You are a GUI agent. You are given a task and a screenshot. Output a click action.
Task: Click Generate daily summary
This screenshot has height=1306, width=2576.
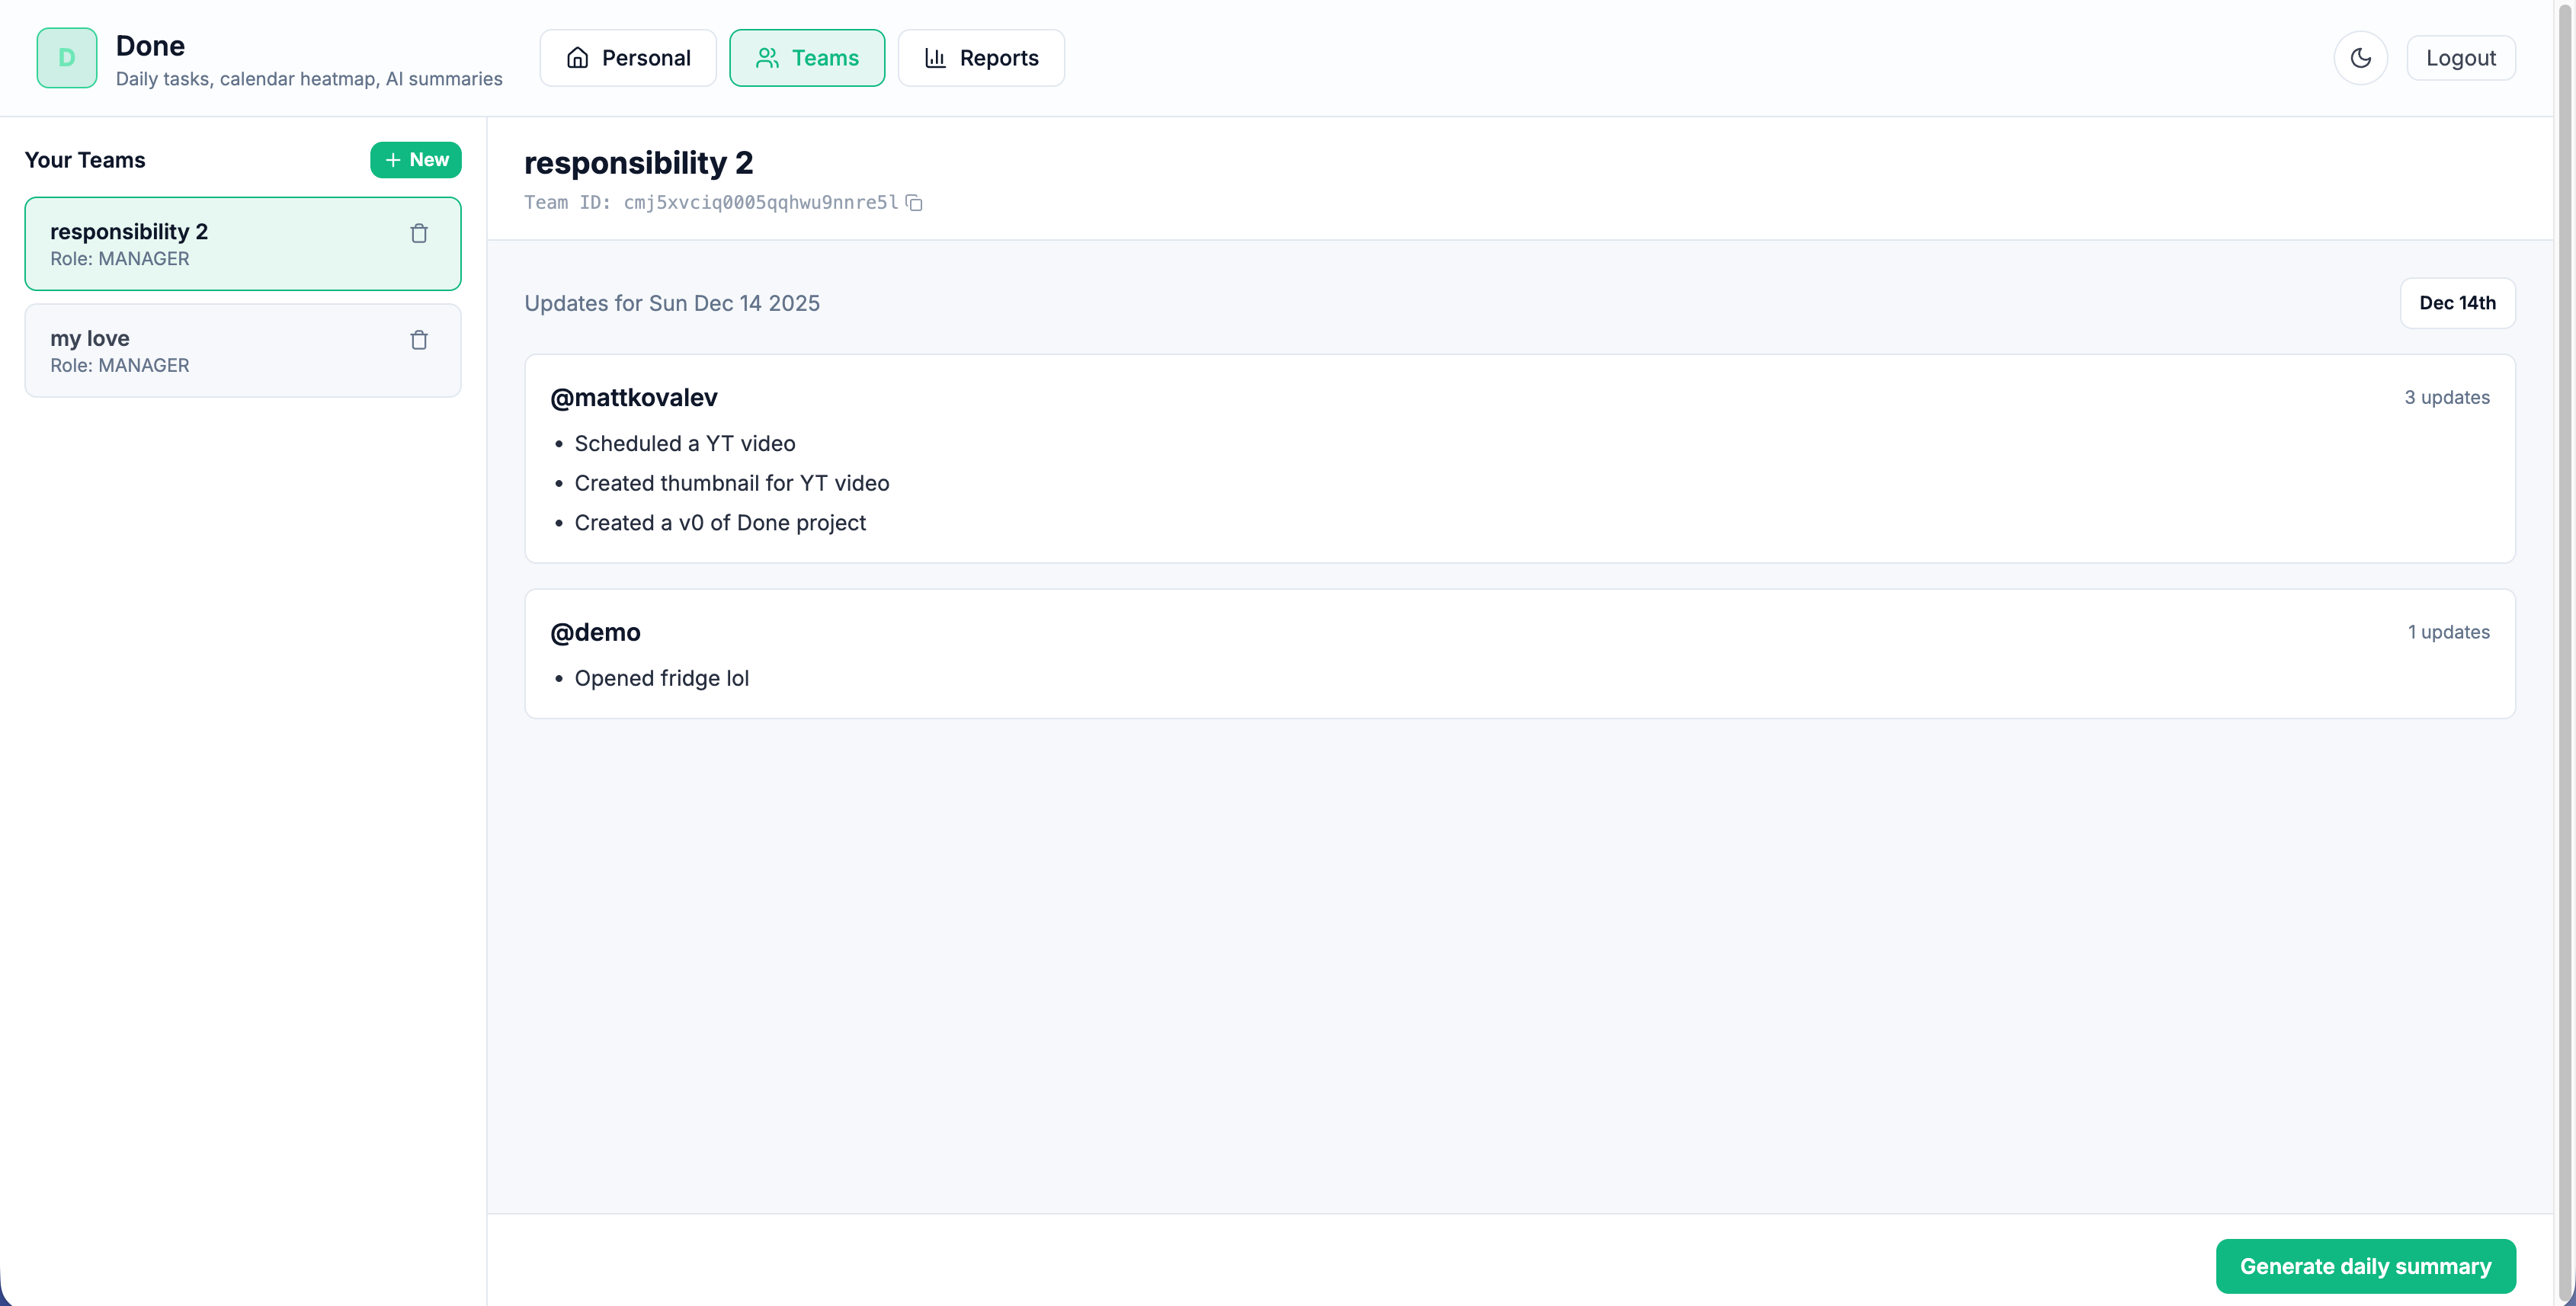[2365, 1266]
